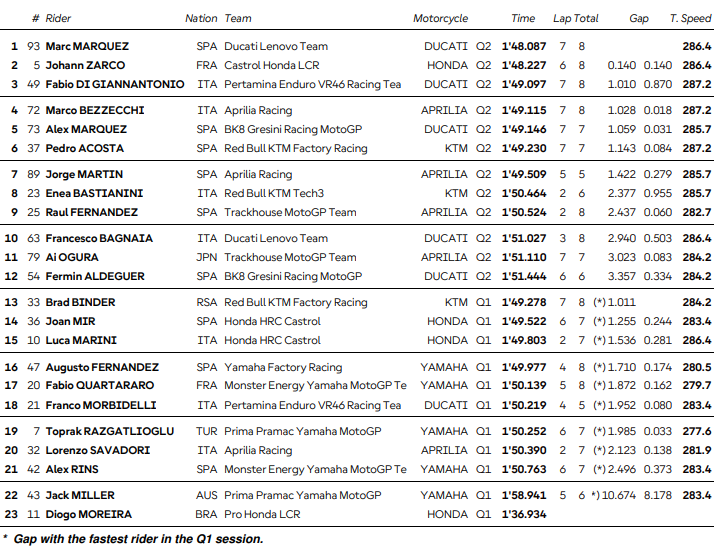
Task: Click the Lap Total column header
Action: [576, 18]
